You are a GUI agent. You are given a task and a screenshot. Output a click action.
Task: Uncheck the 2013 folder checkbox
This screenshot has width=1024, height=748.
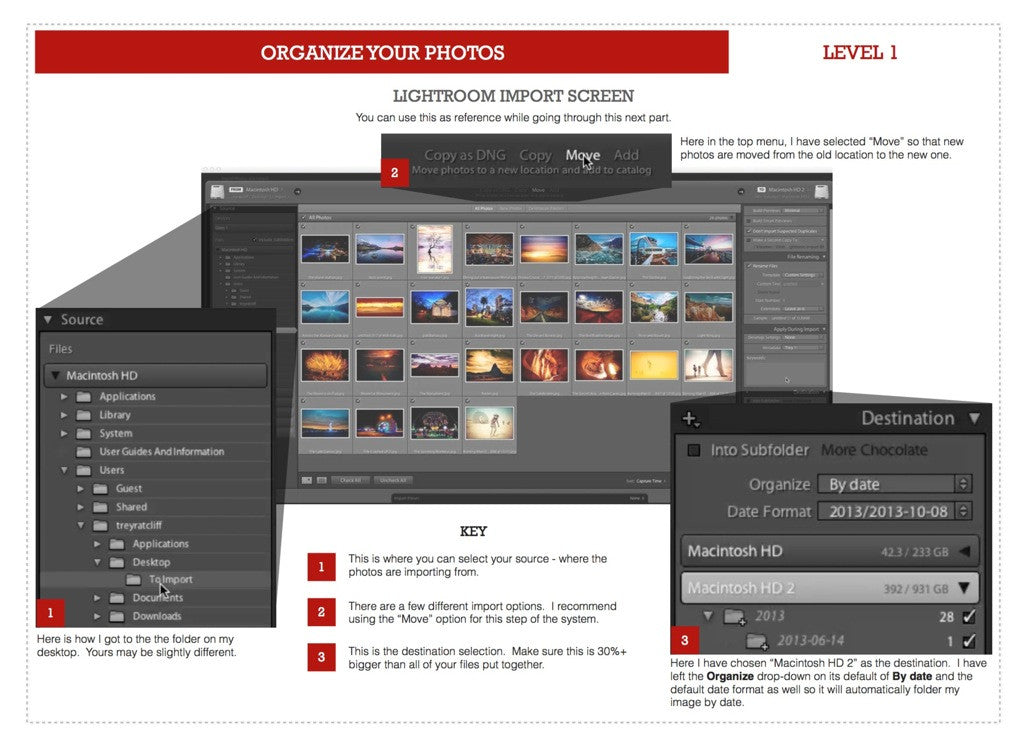[969, 618]
